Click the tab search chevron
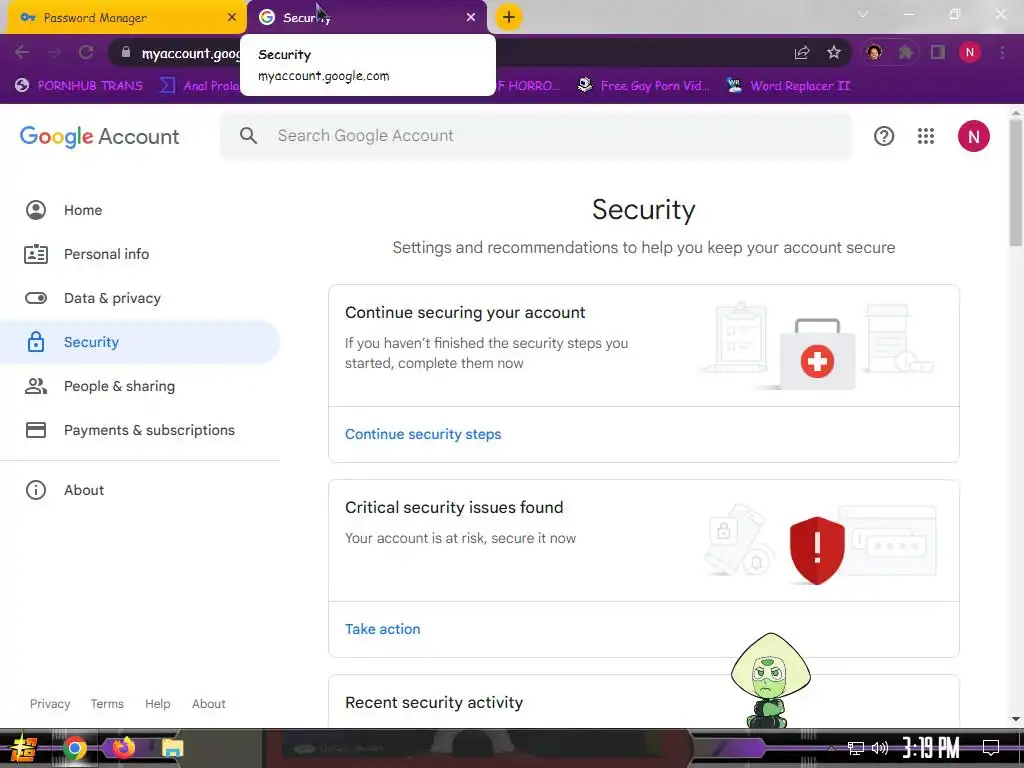The width and height of the screenshot is (1024, 768). [x=863, y=14]
